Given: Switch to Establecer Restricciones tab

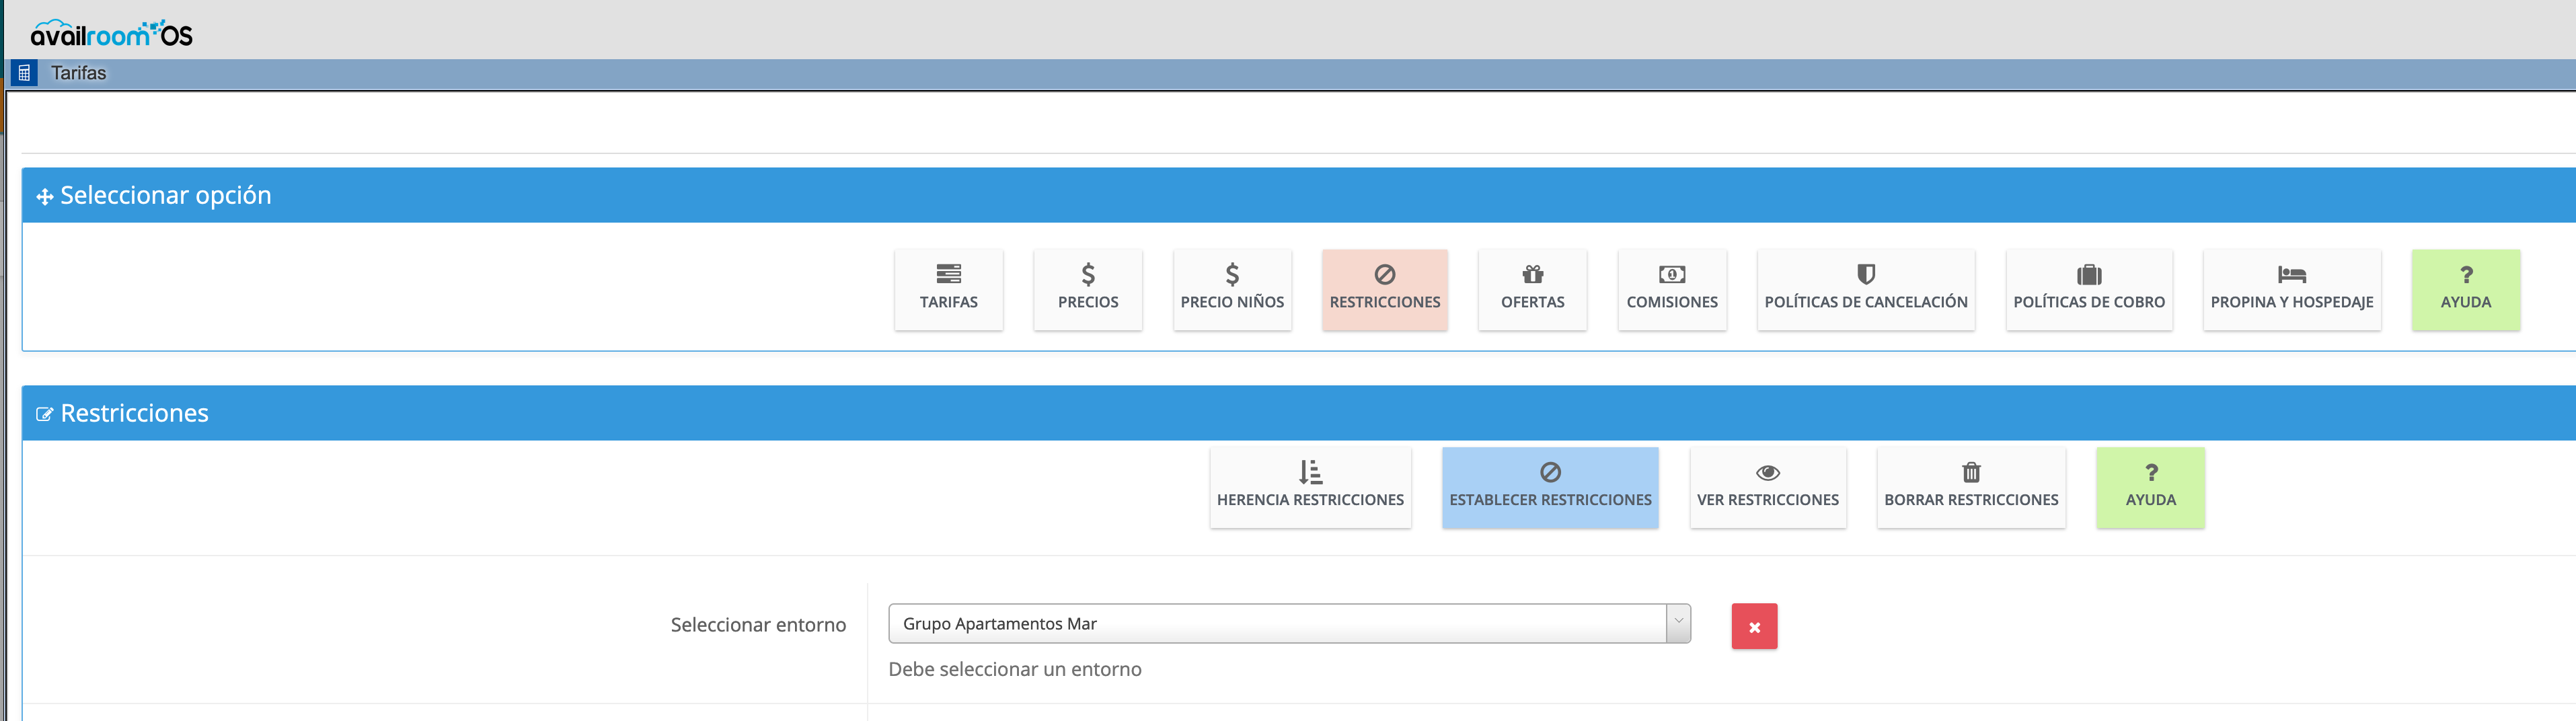Looking at the screenshot, I should [x=1549, y=487].
